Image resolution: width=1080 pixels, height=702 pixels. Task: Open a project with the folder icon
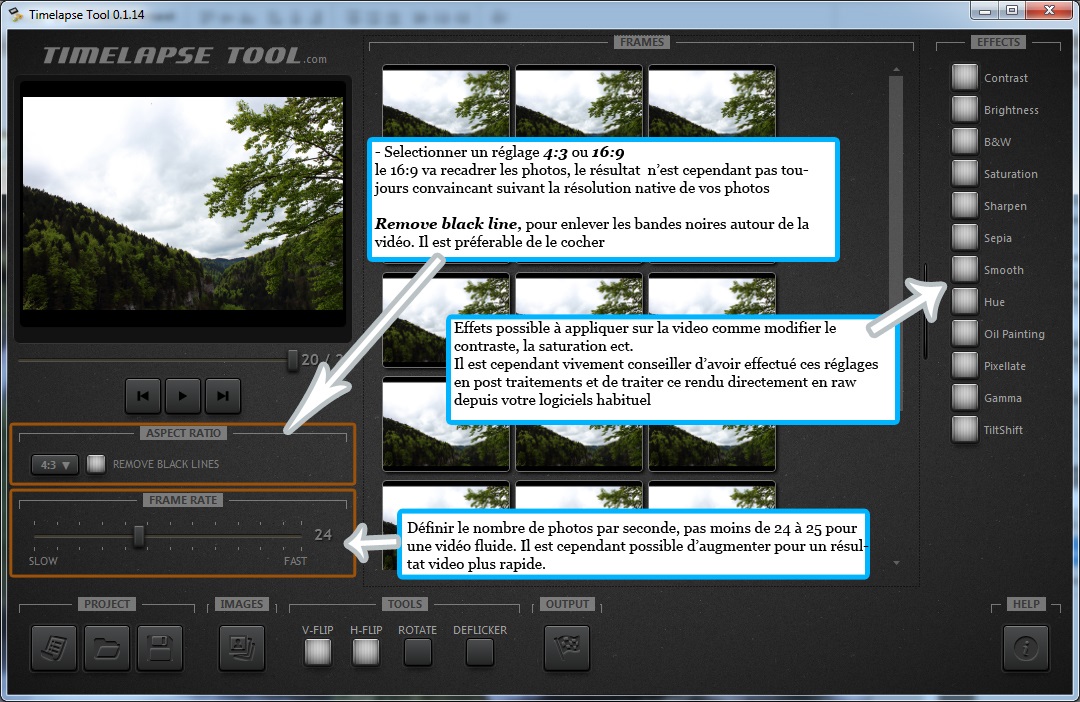pyautogui.click(x=107, y=648)
